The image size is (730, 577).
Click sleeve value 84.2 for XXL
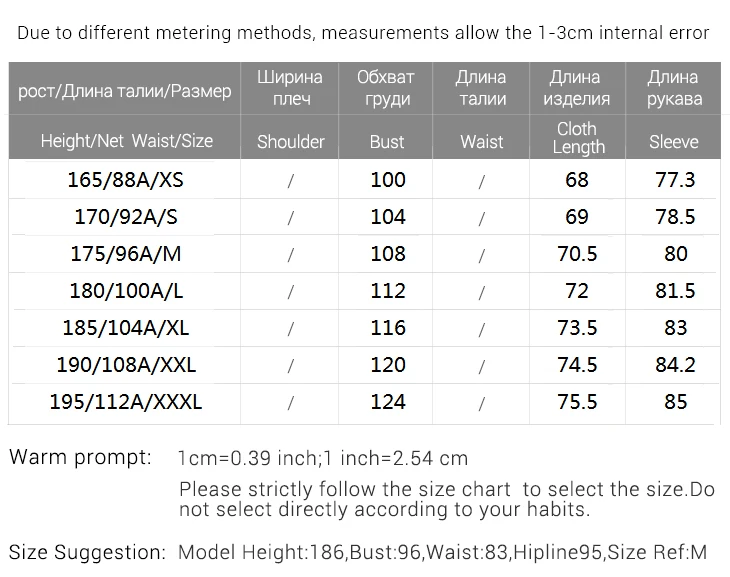675,365
